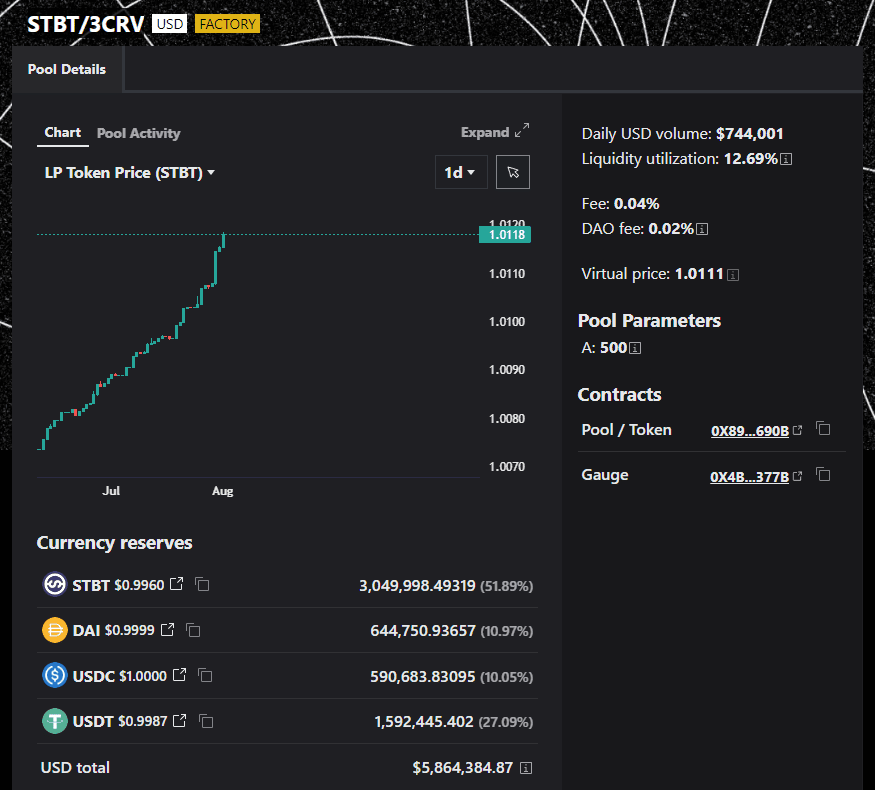Click the USDT price $0.9987
The width and height of the screenshot is (875, 790).
142,722
